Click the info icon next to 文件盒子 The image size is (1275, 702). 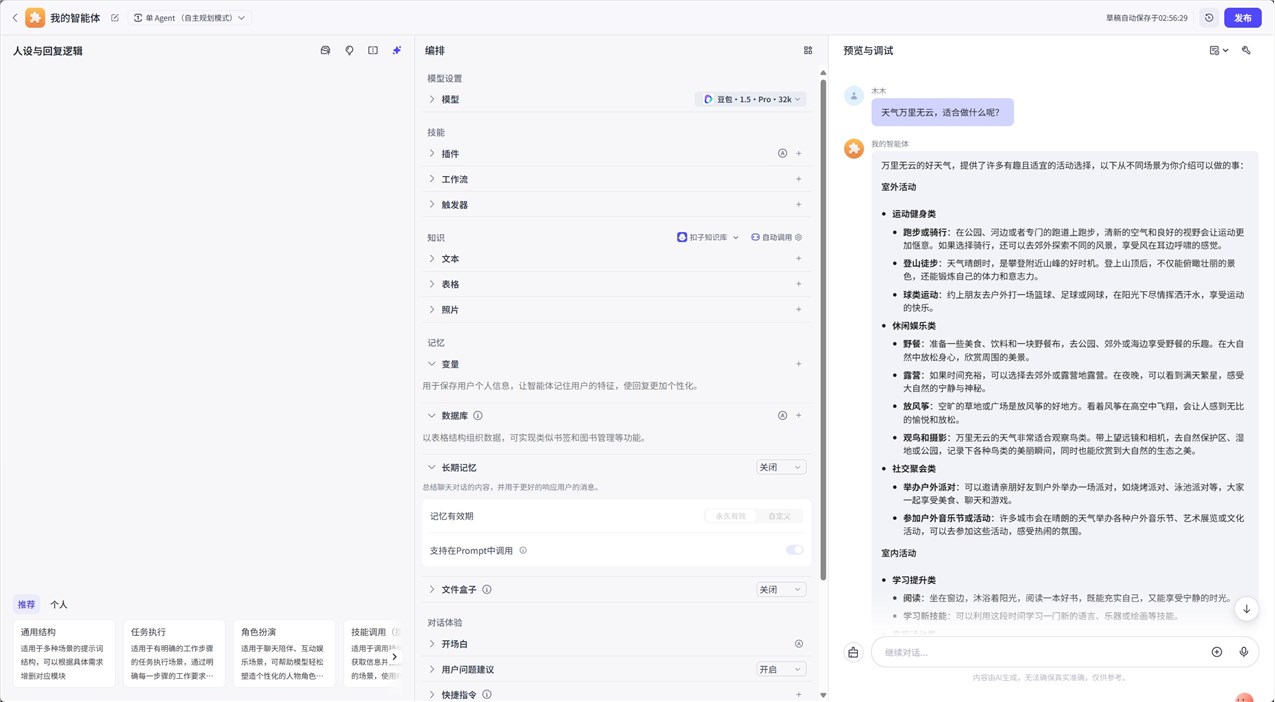487,589
